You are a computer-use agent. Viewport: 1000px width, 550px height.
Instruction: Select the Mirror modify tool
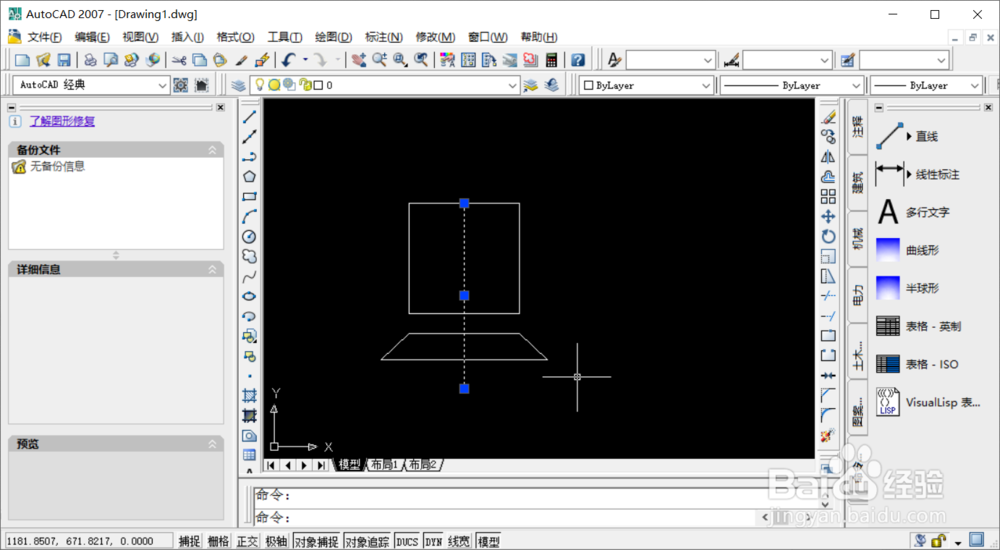[828, 156]
